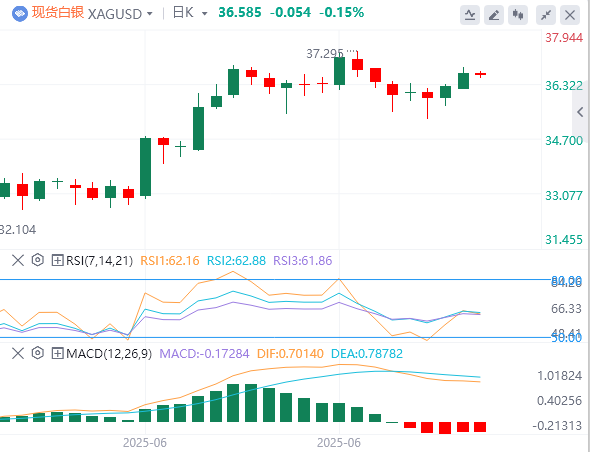Toggle MACD panel expand plus box
The image size is (590, 452).
tap(57, 353)
